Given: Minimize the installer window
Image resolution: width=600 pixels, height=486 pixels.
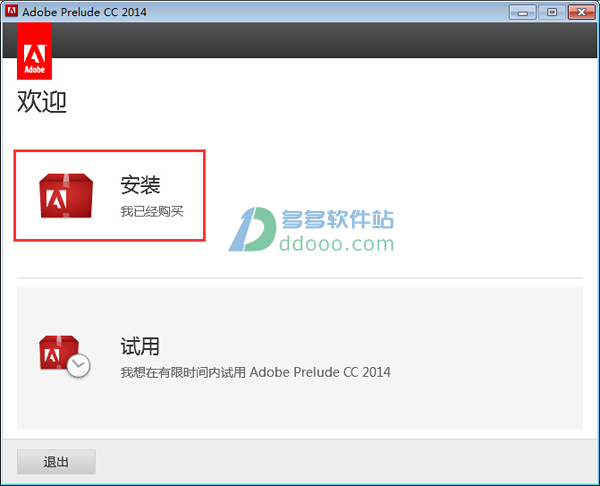Looking at the screenshot, I should pos(522,12).
